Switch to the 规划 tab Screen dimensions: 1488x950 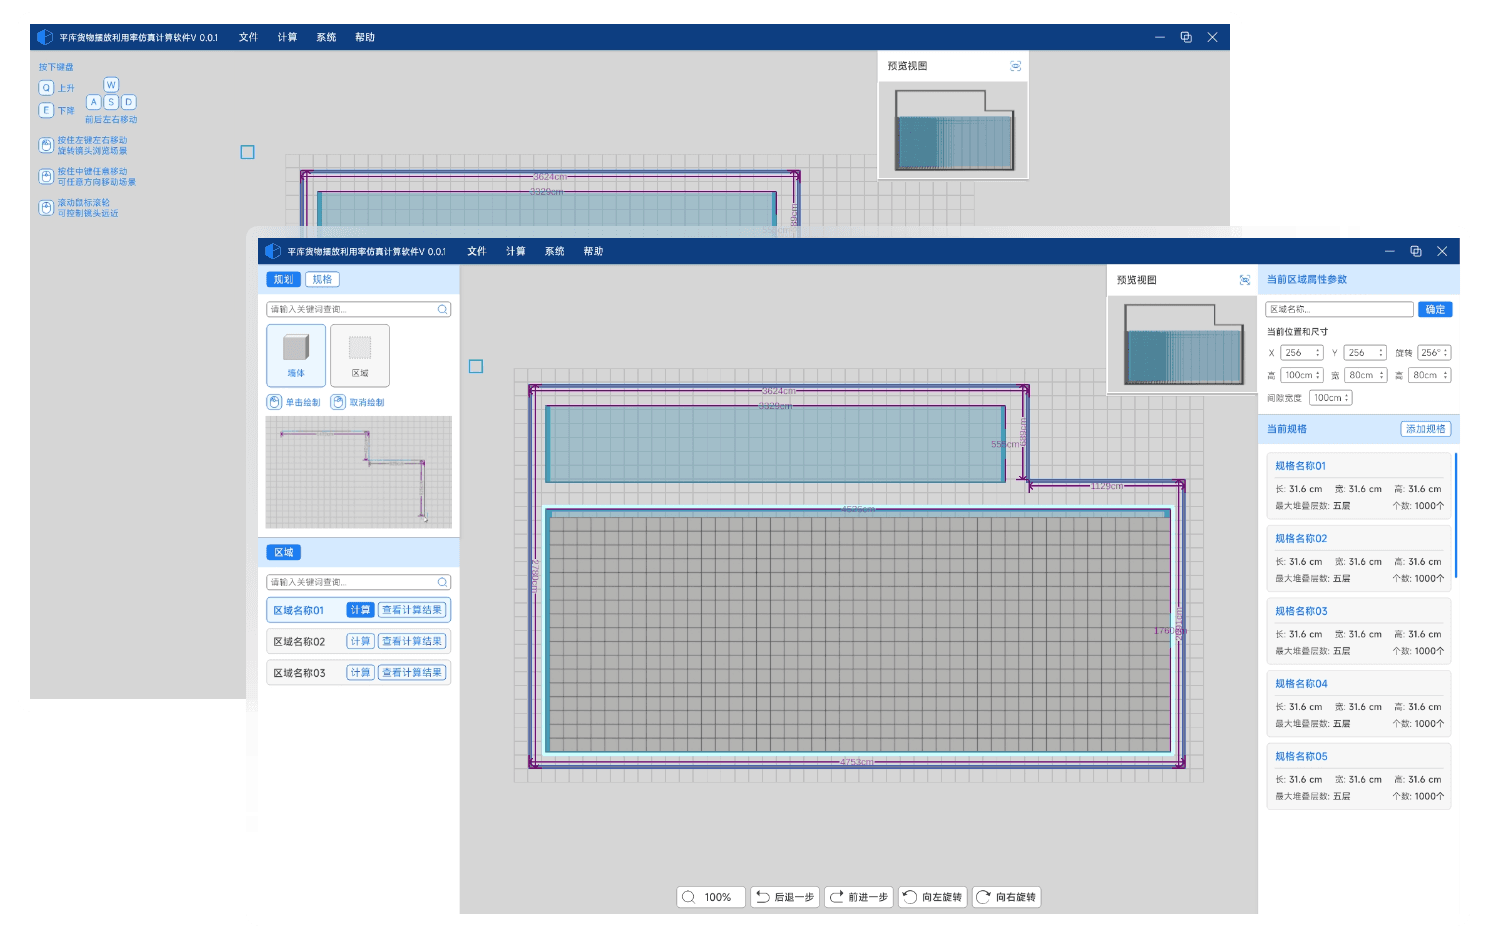284,280
